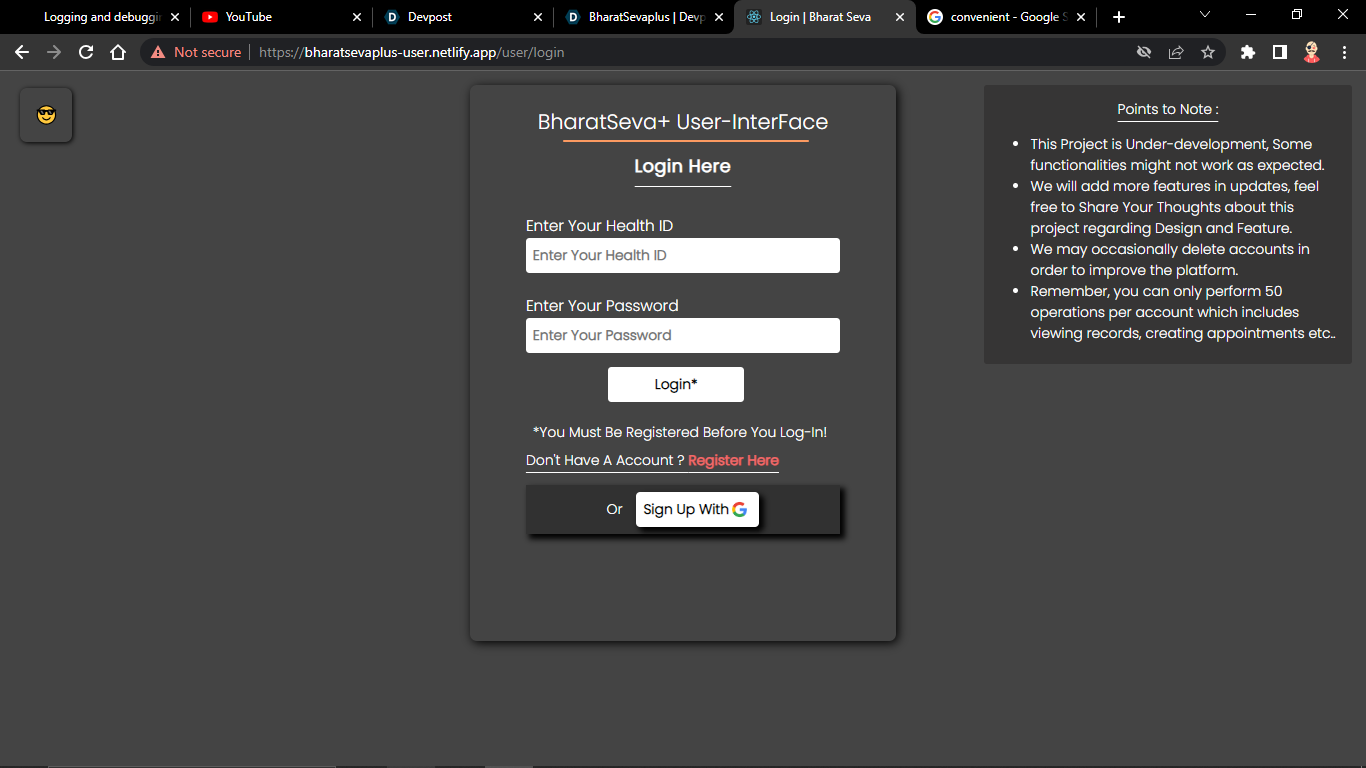
Task: Click the occasionally delete accounts note
Action: click(x=1170, y=260)
